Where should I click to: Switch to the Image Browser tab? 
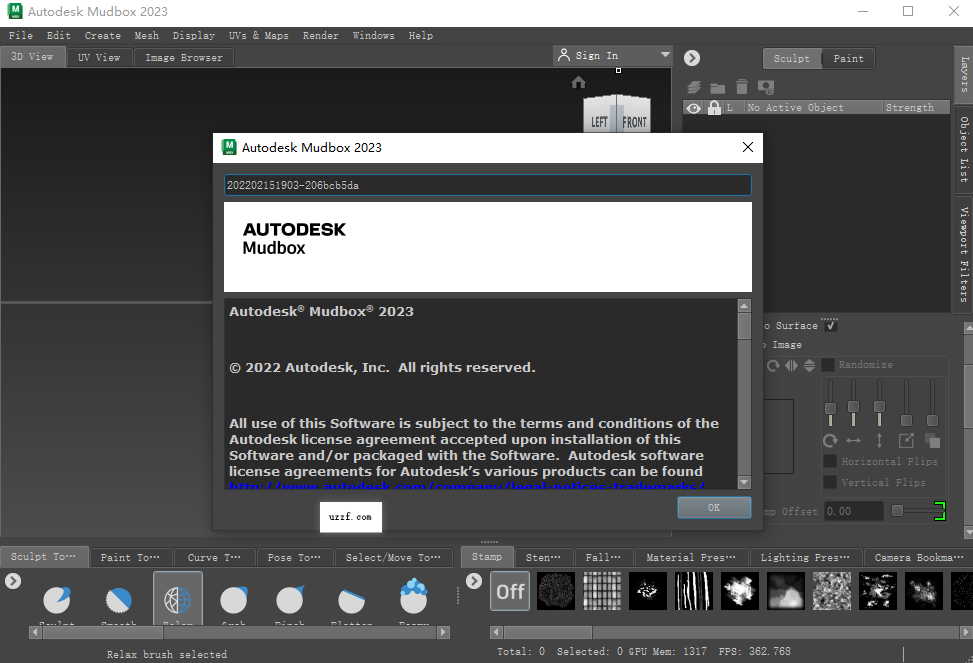tap(184, 57)
